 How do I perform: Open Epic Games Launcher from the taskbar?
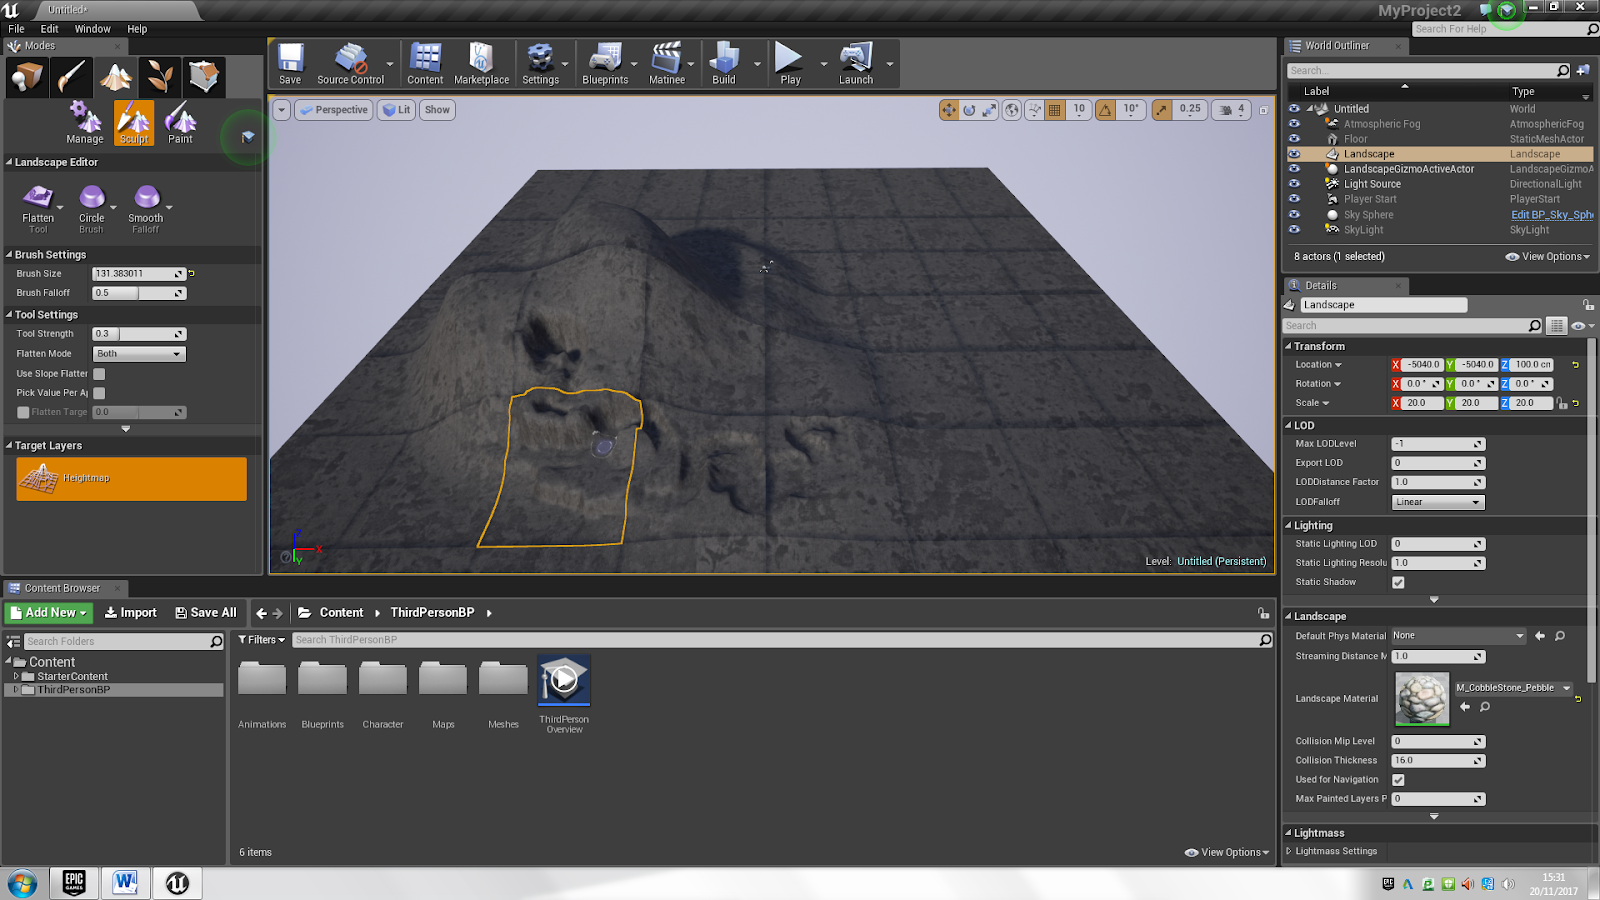pos(74,883)
